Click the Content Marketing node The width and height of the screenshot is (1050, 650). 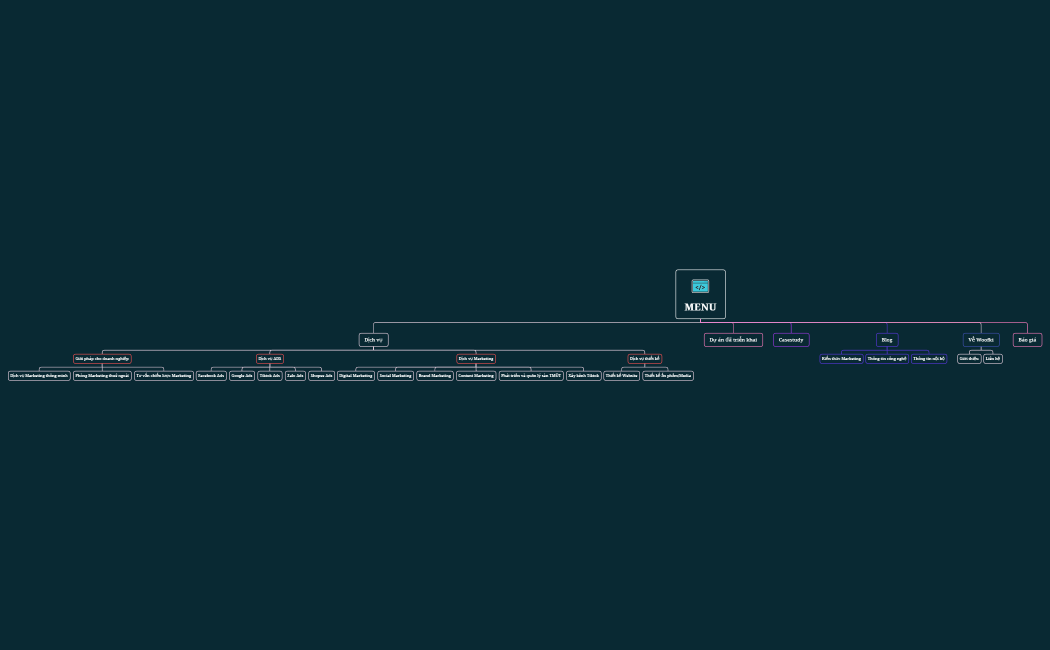click(476, 376)
